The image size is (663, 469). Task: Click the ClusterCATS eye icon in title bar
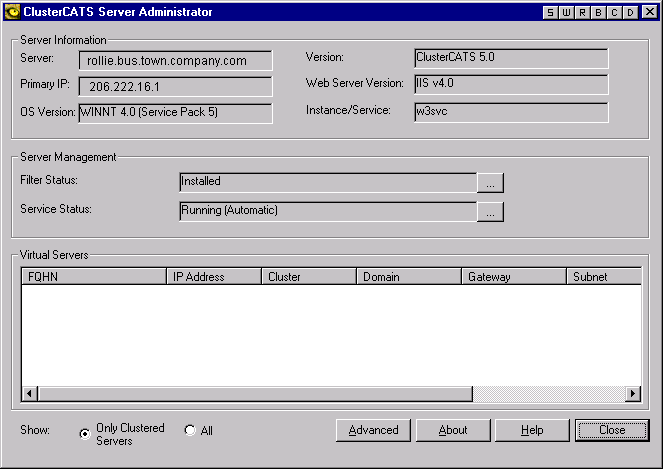12,11
